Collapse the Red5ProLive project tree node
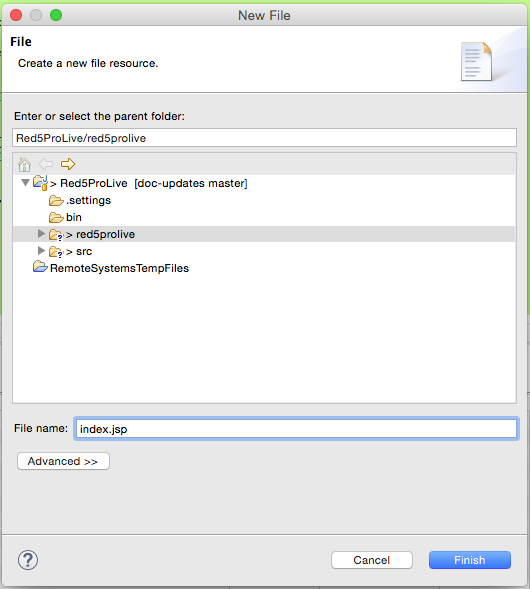This screenshot has width=530, height=589. tap(25, 183)
